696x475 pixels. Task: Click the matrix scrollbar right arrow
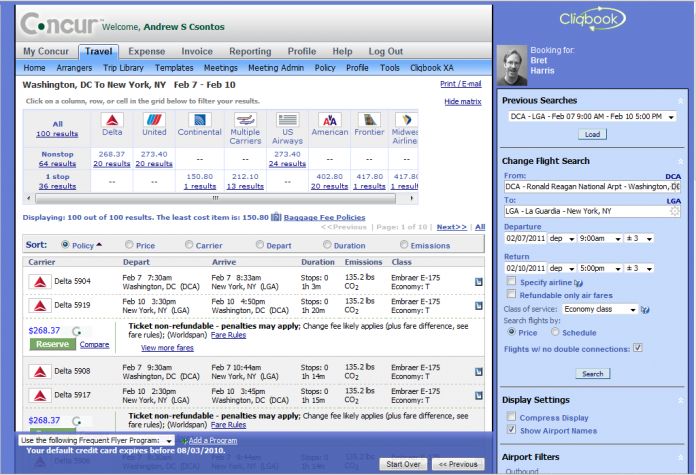(x=412, y=198)
